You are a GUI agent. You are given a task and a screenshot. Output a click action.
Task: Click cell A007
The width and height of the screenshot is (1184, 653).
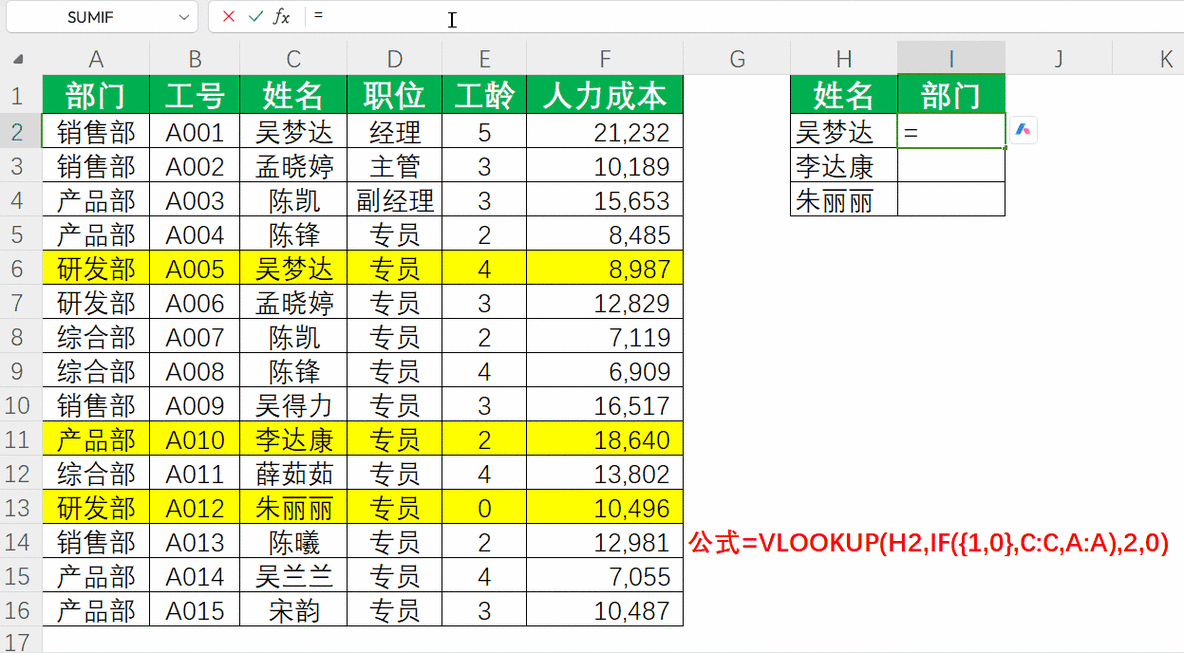[195, 337]
